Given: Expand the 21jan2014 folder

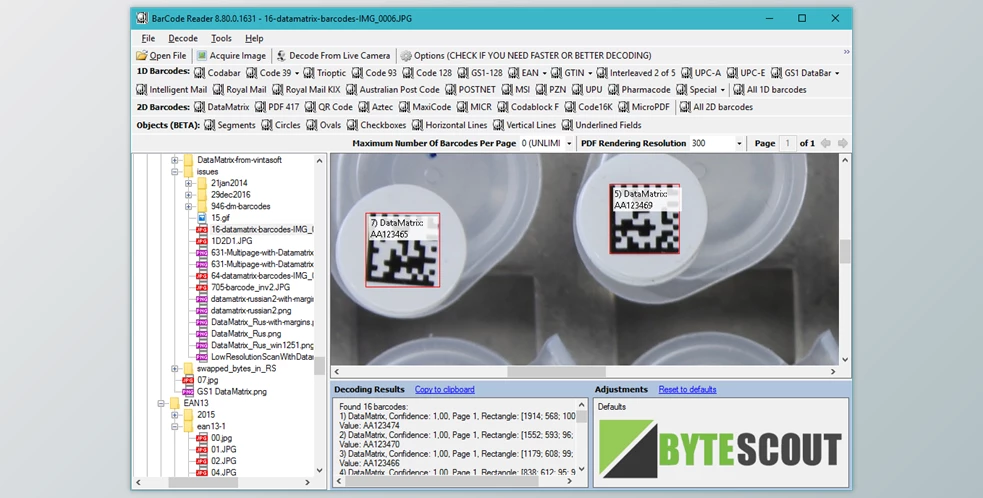Looking at the screenshot, I should coord(189,183).
